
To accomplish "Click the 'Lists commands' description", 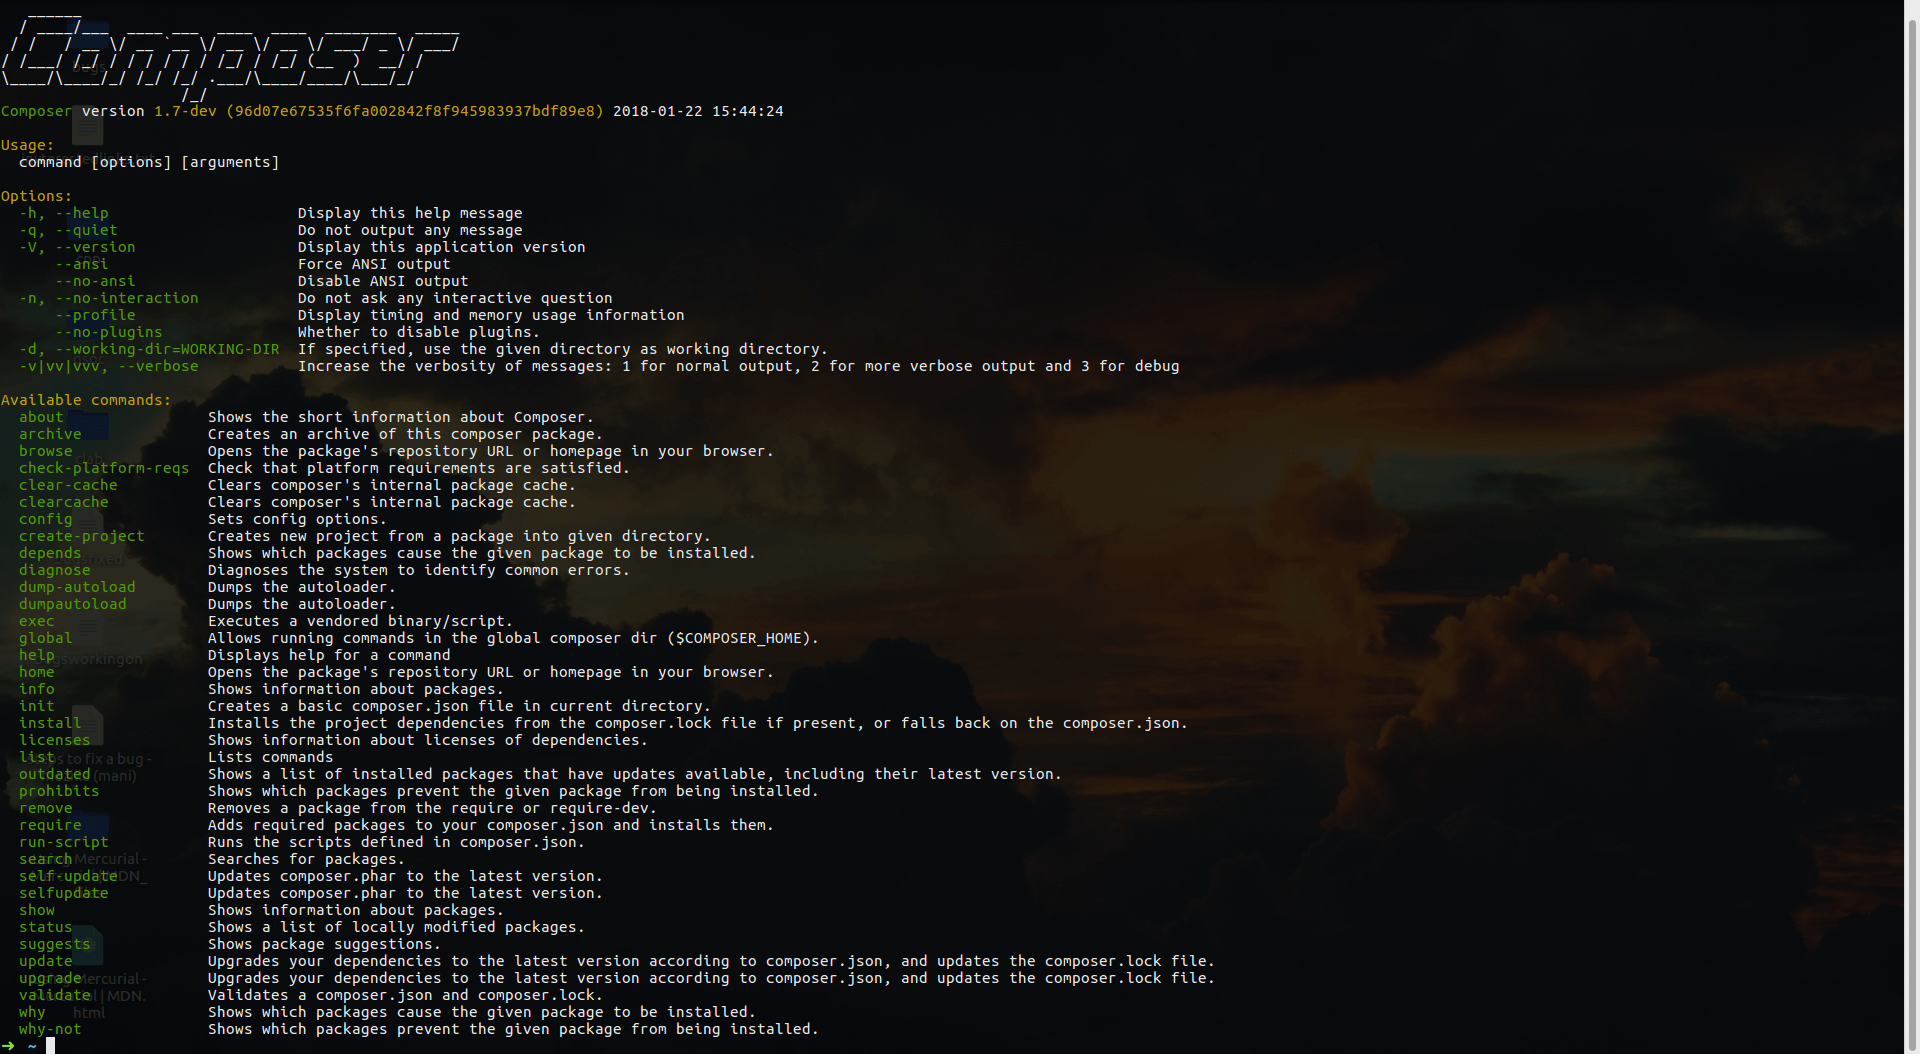I will [270, 757].
